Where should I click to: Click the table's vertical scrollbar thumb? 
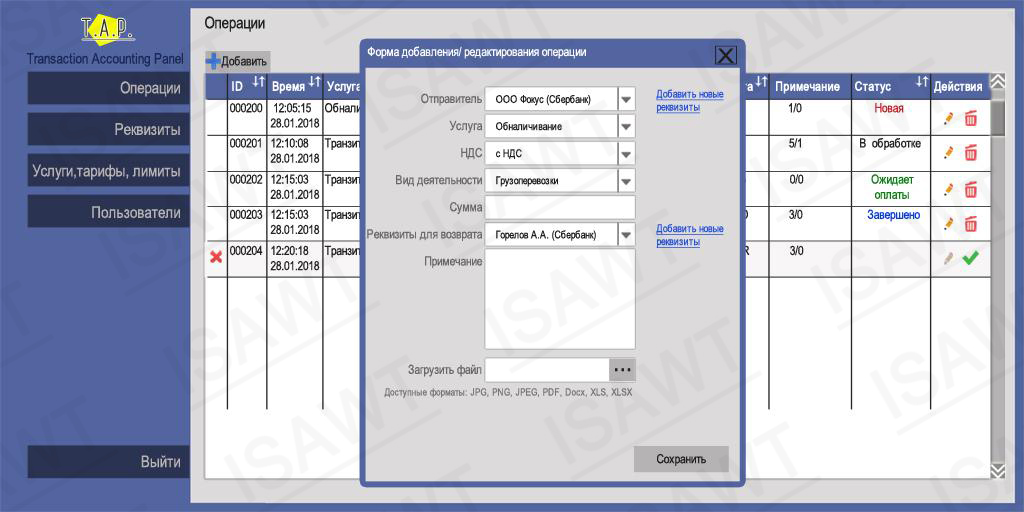998,118
